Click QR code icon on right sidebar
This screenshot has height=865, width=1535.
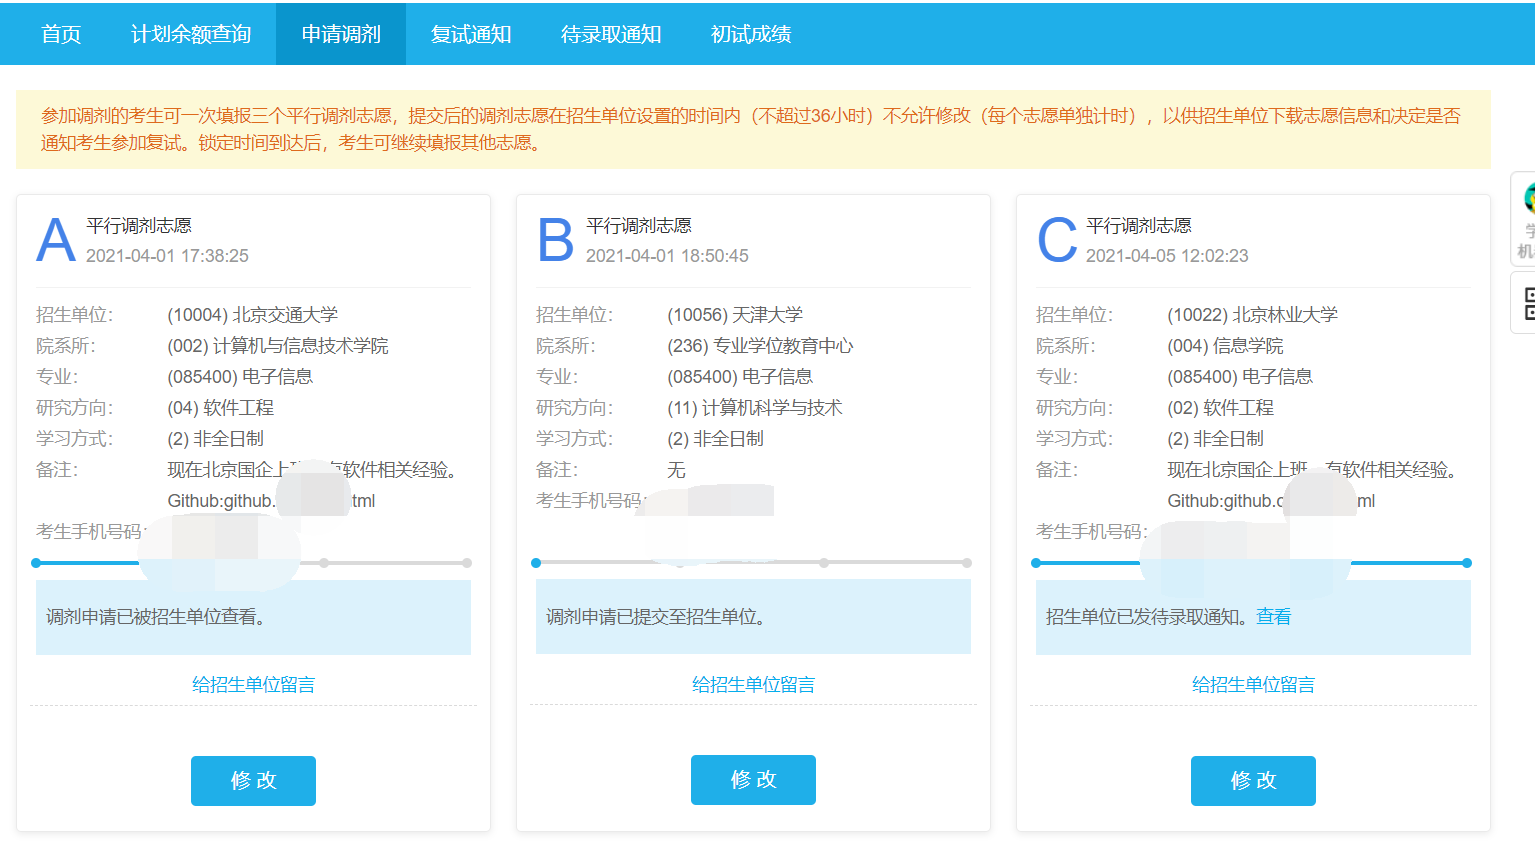click(1527, 303)
